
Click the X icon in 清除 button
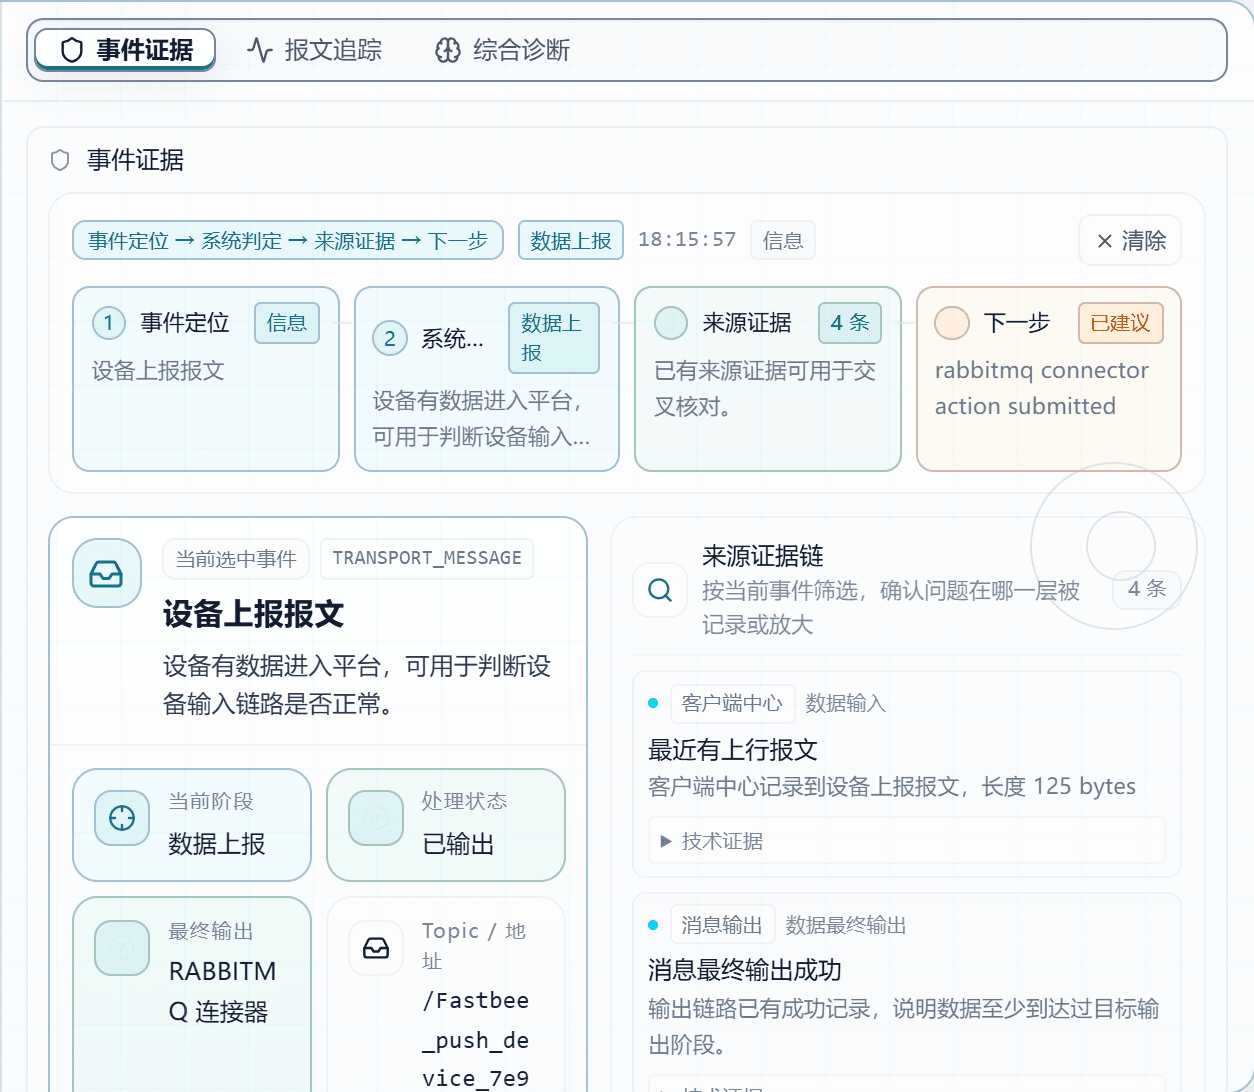coord(1105,241)
